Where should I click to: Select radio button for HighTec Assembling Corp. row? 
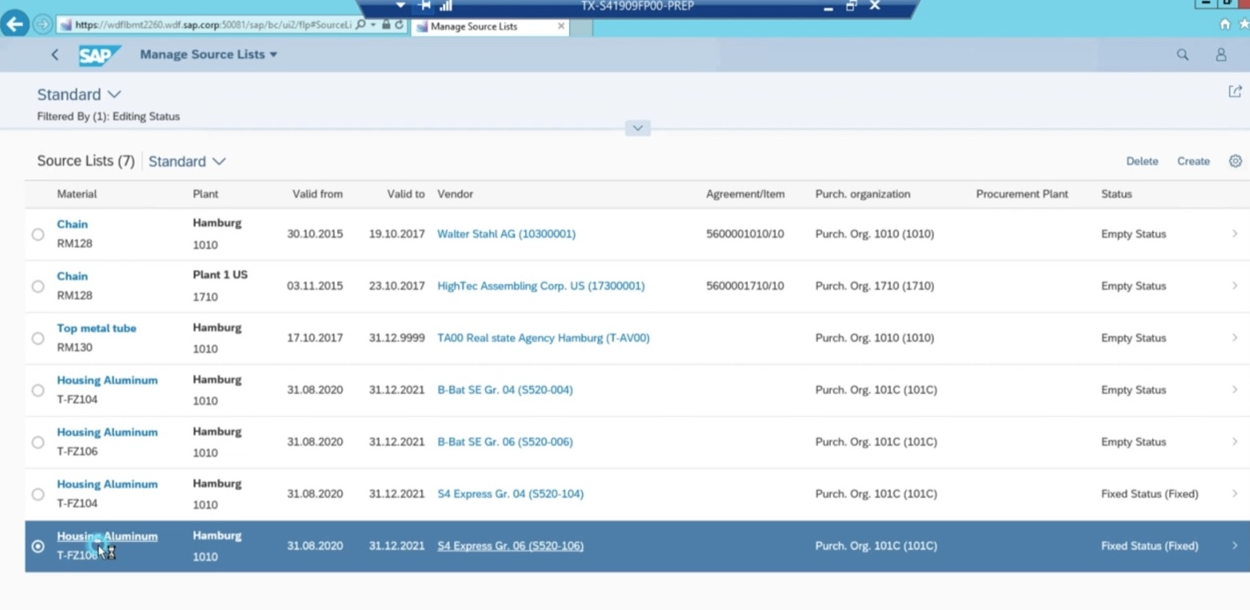(x=38, y=287)
